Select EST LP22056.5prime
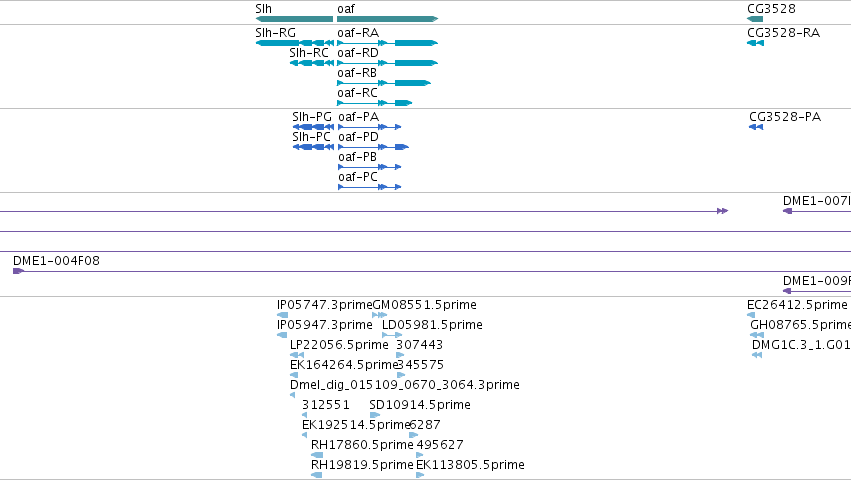Image resolution: width=851 pixels, height=480 pixels. (x=297, y=355)
